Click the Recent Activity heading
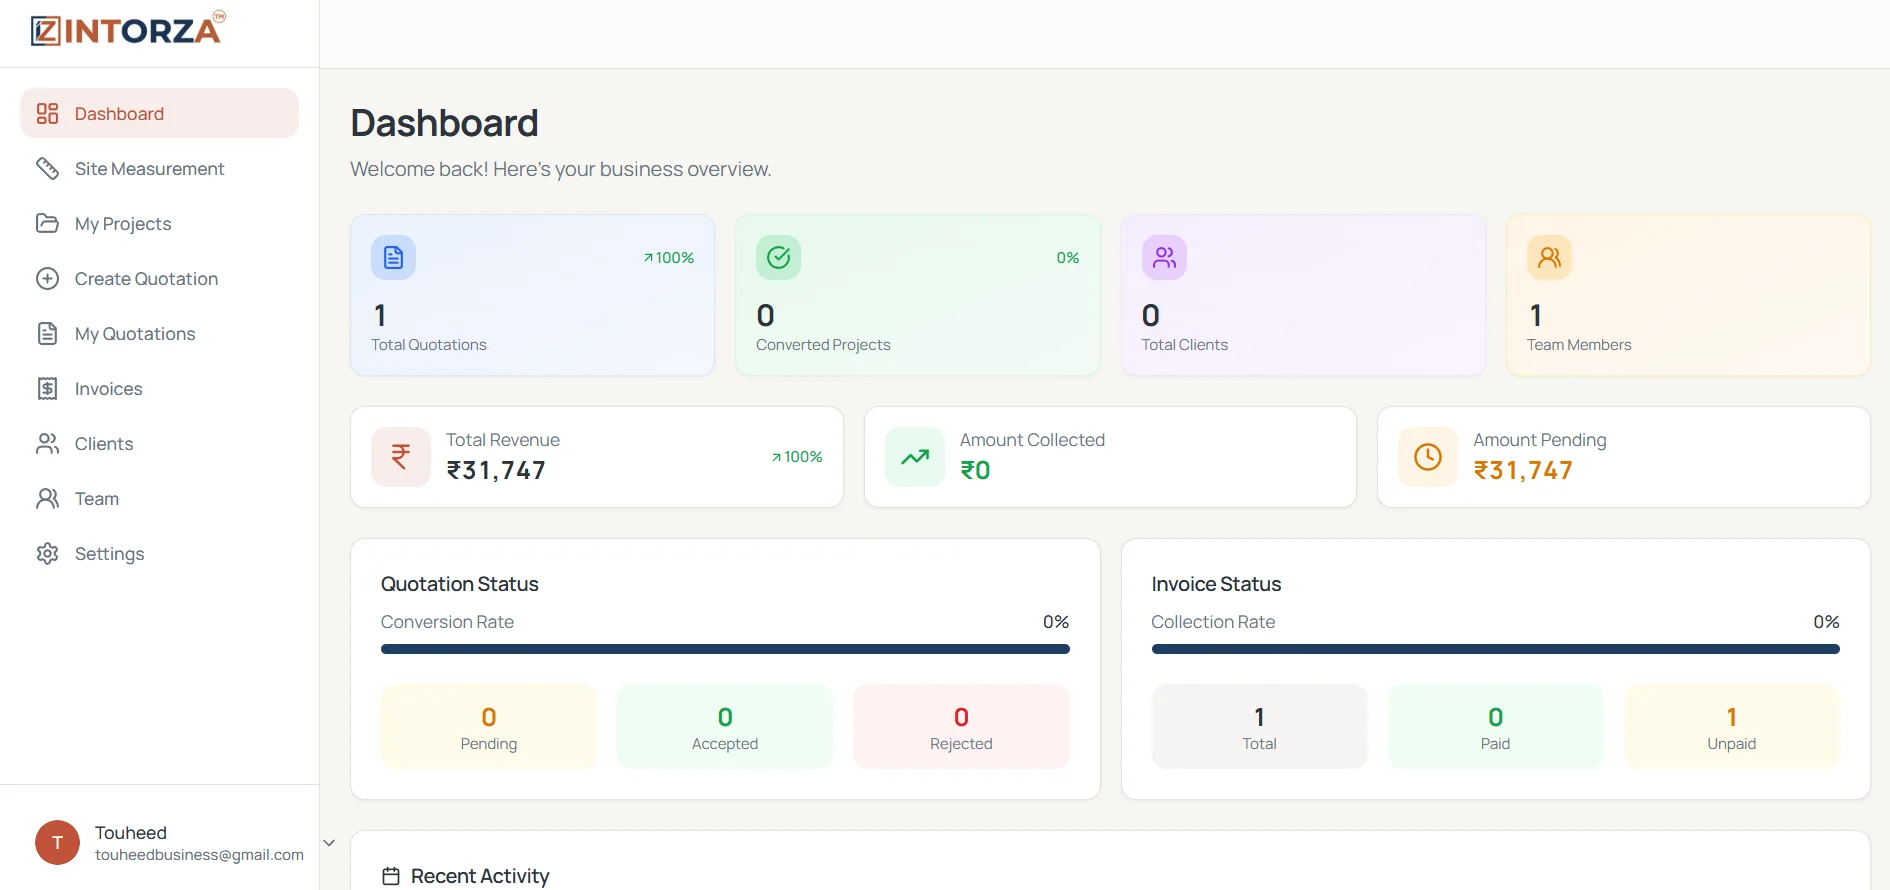This screenshot has width=1890, height=890. [480, 876]
